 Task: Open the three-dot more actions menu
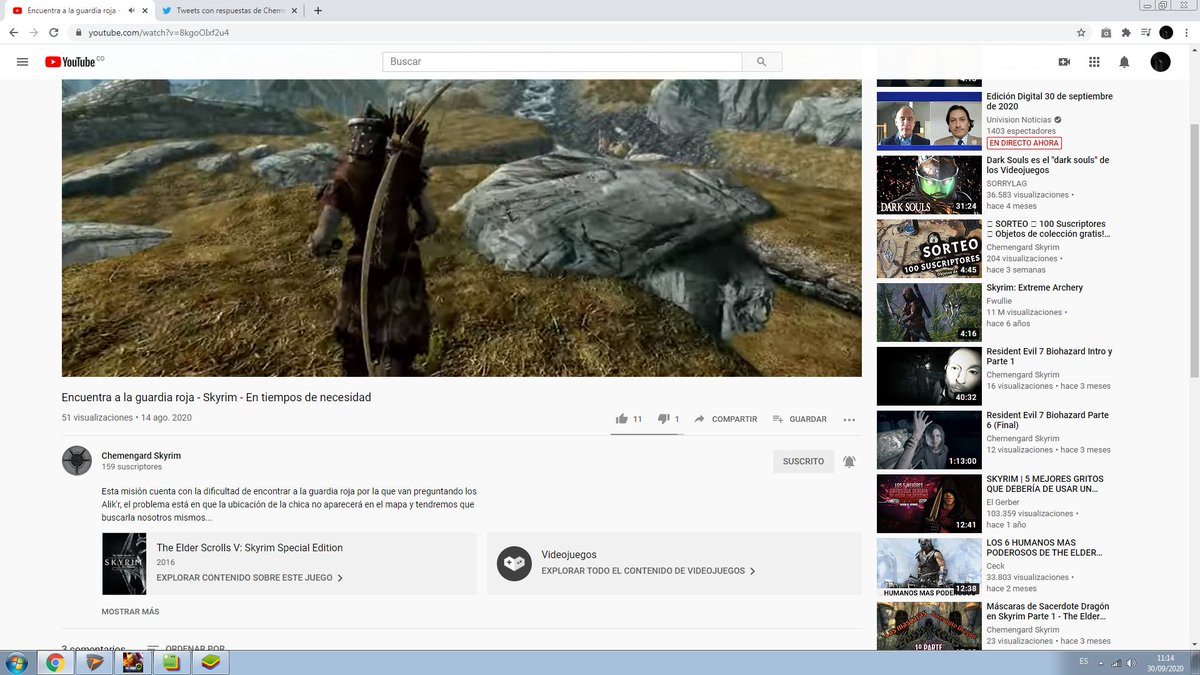coord(849,419)
